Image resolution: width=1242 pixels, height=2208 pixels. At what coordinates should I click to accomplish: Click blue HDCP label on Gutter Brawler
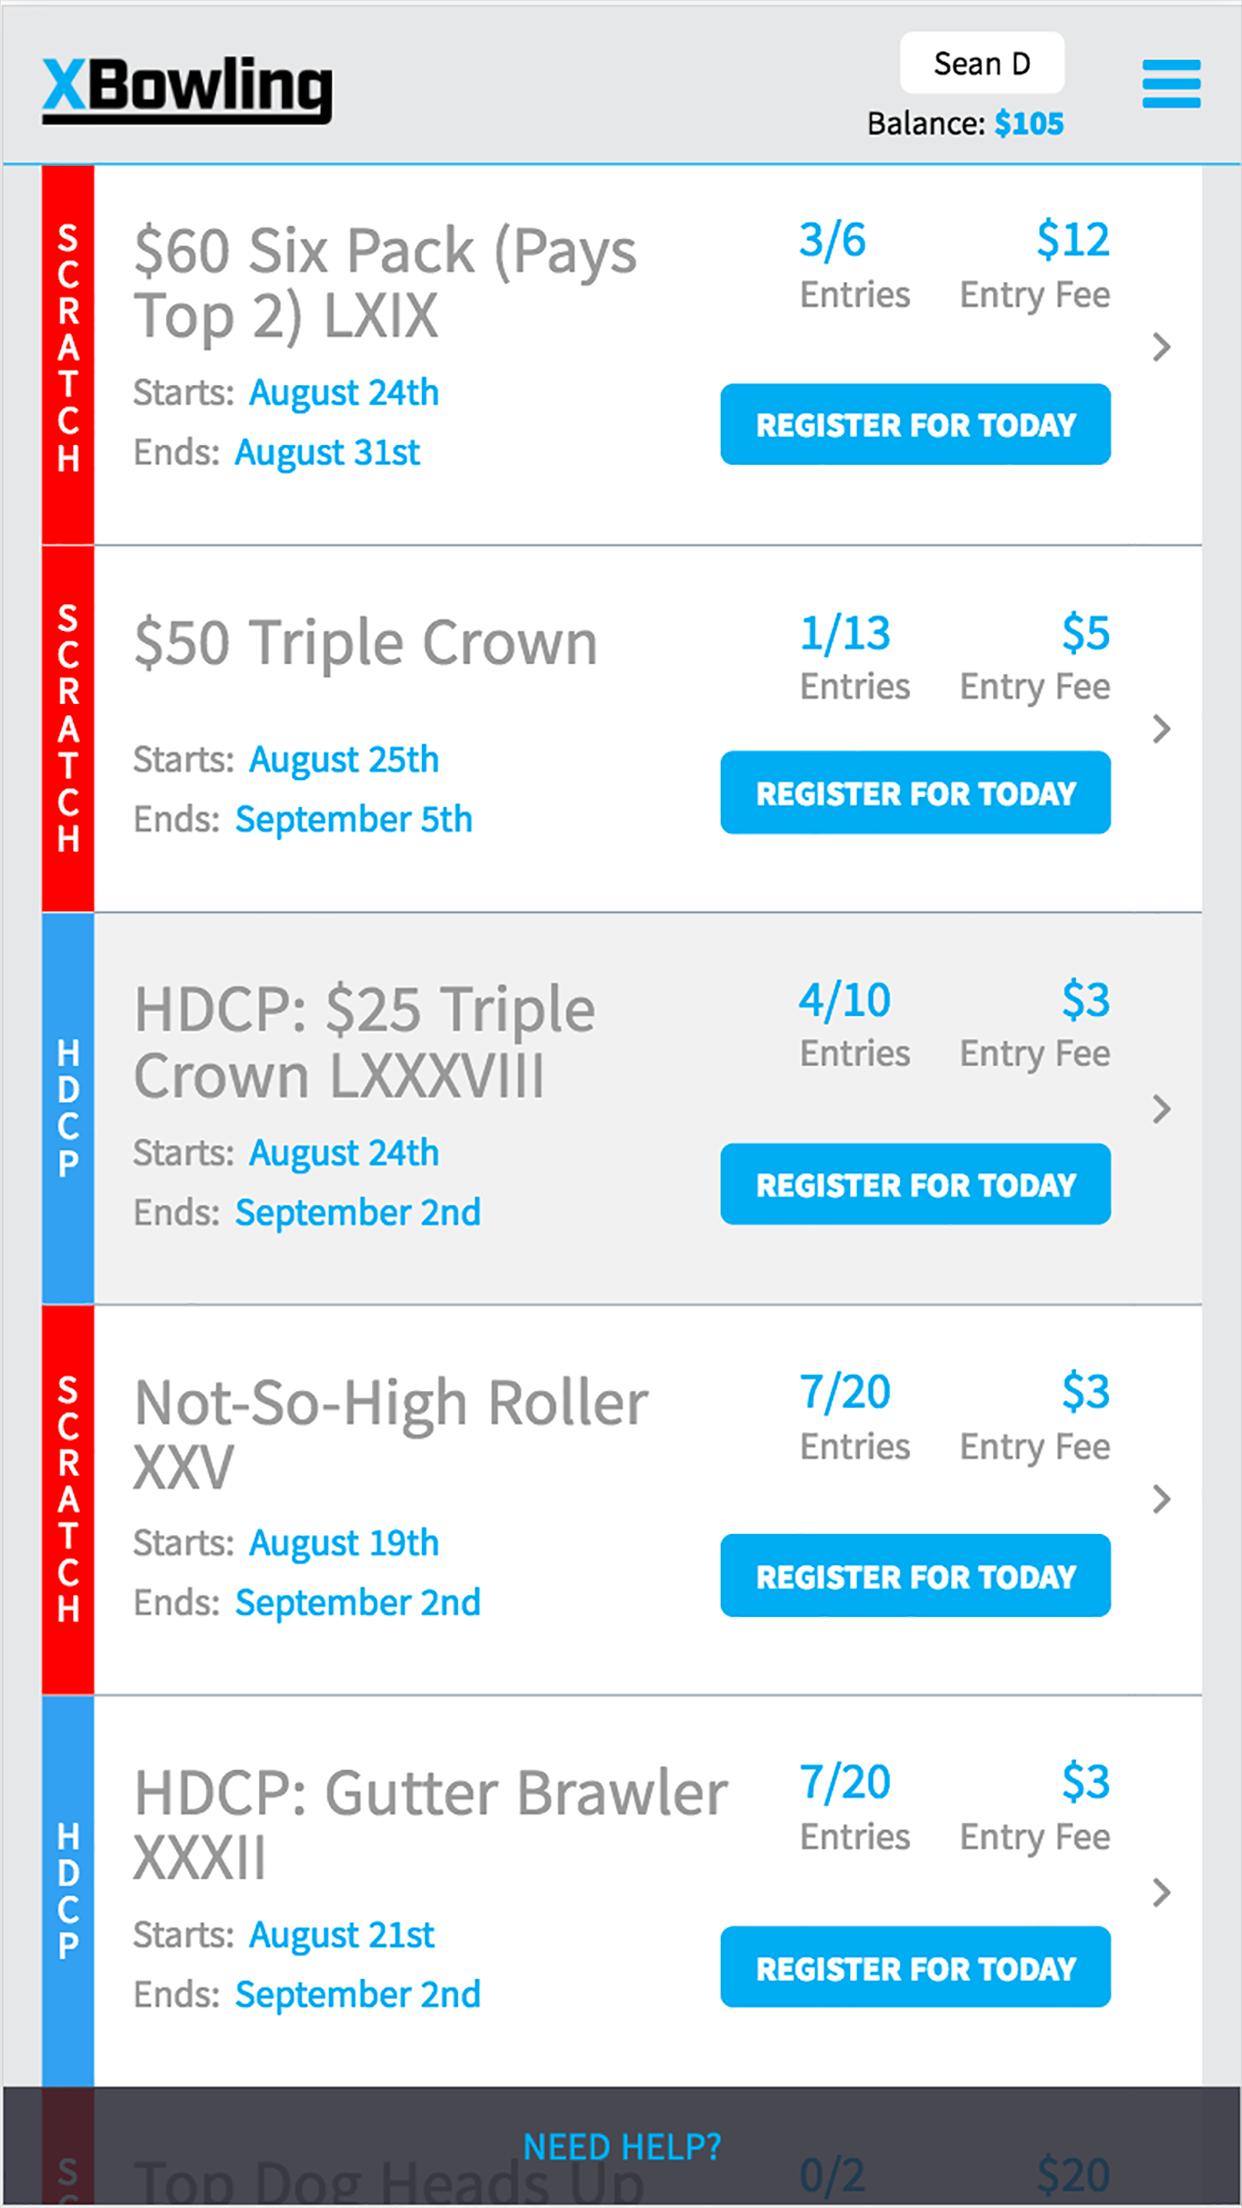tap(68, 1890)
